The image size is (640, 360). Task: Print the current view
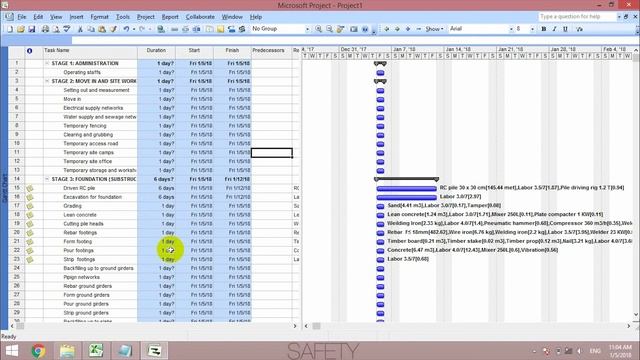45,29
